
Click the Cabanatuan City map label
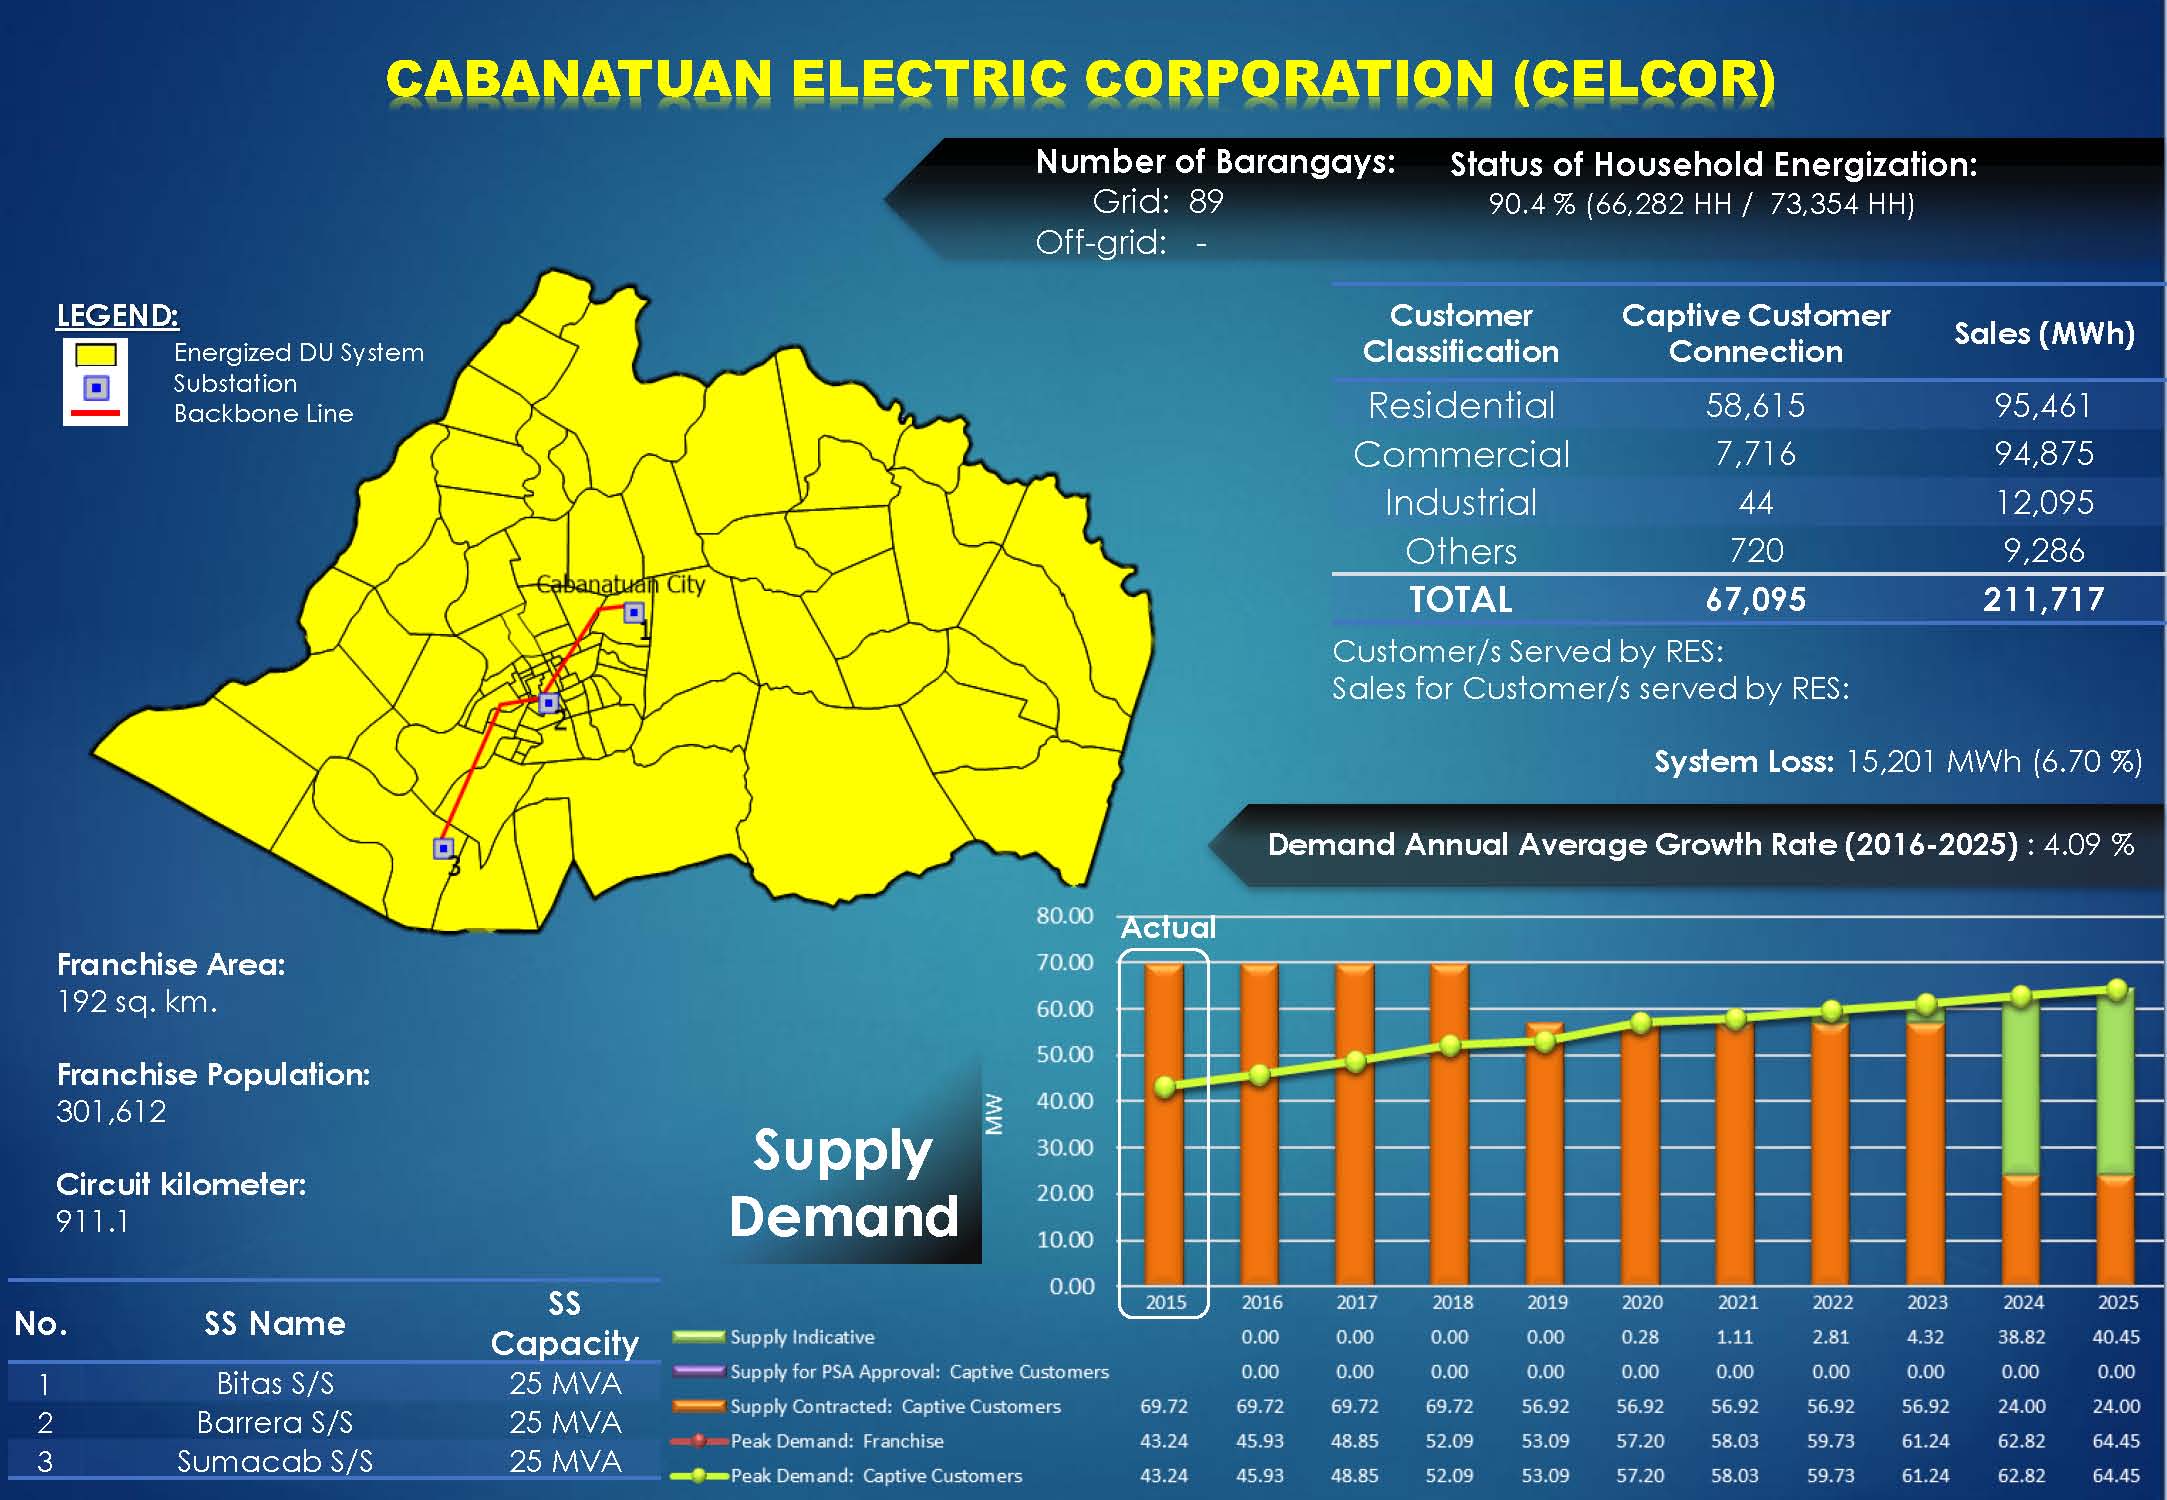[620, 584]
